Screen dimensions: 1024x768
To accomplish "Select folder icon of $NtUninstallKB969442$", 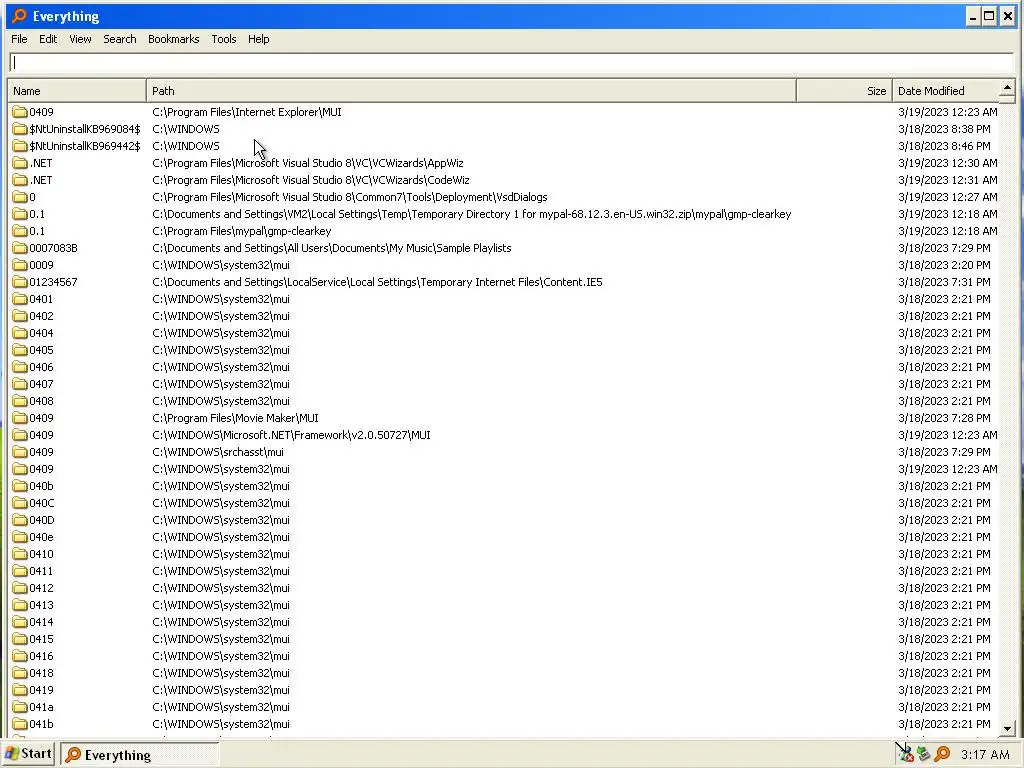I will click(x=20, y=146).
